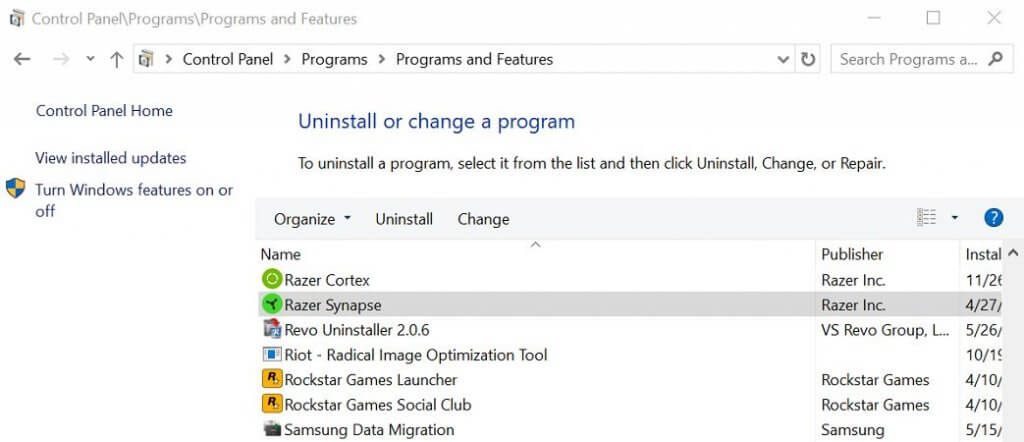Open the Organize dropdown menu
The image size is (1024, 442).
[312, 219]
